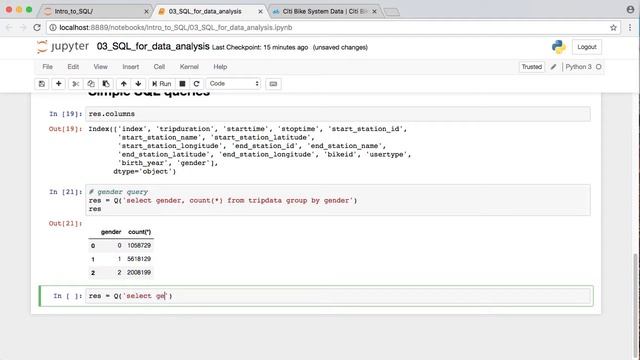Click the site information icon in address bar
The image size is (640, 360).
tap(53, 27)
